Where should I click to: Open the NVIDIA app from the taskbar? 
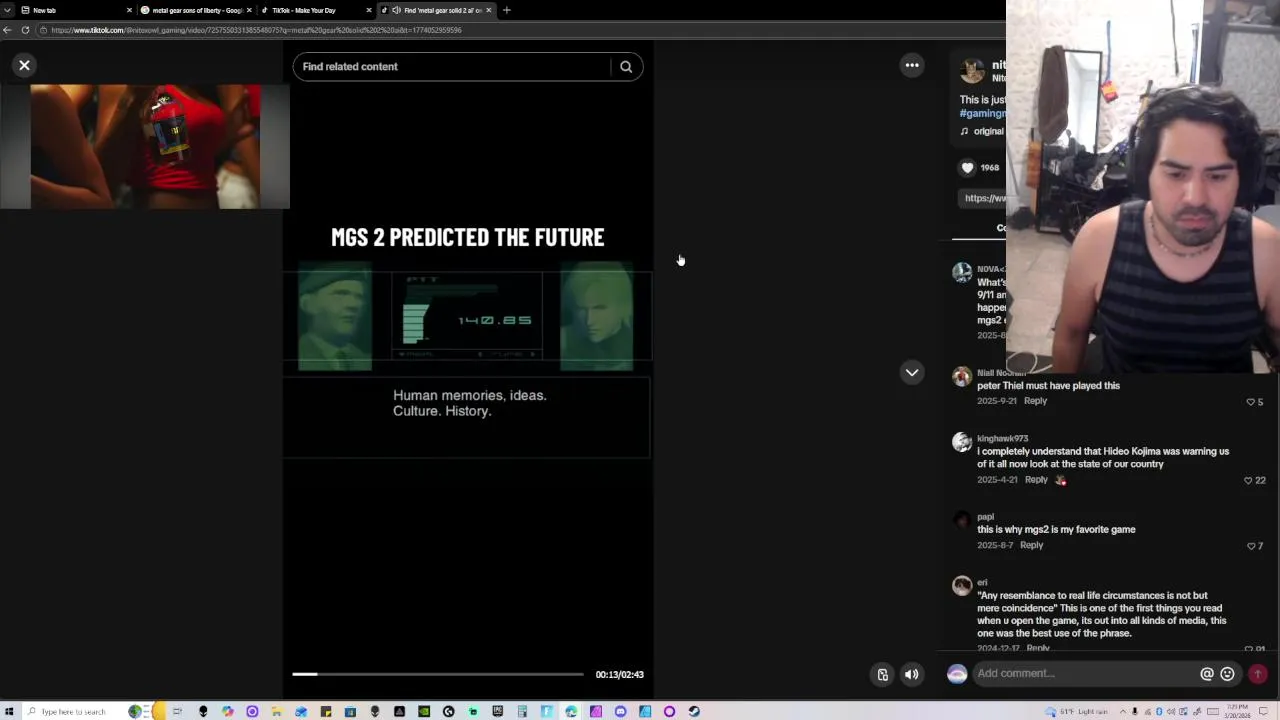coord(424,712)
